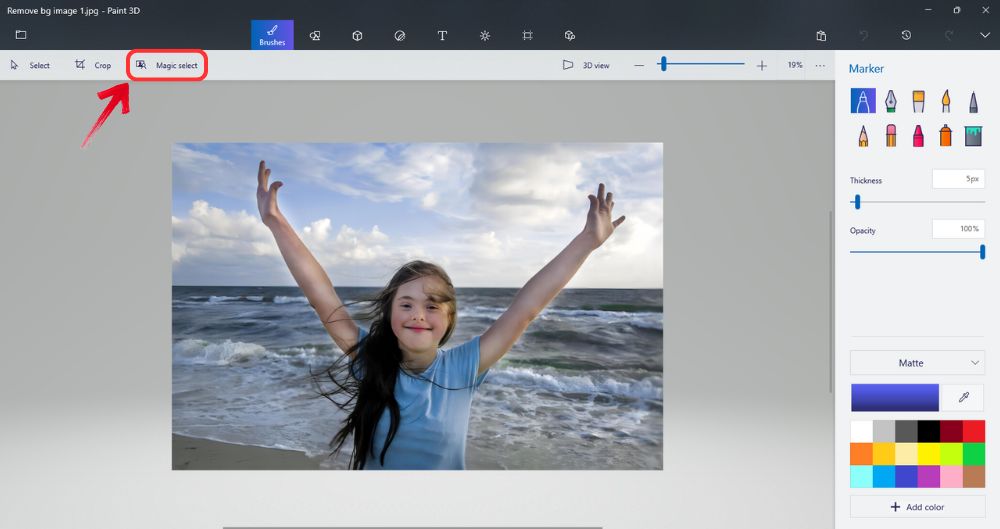Select the Eraser tool
Viewport: 1000px width, 529px height.
(890, 135)
